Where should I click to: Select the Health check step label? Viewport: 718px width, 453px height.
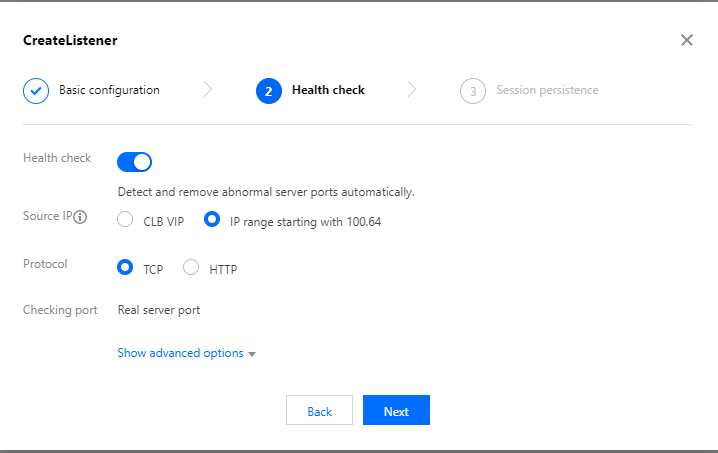328,90
